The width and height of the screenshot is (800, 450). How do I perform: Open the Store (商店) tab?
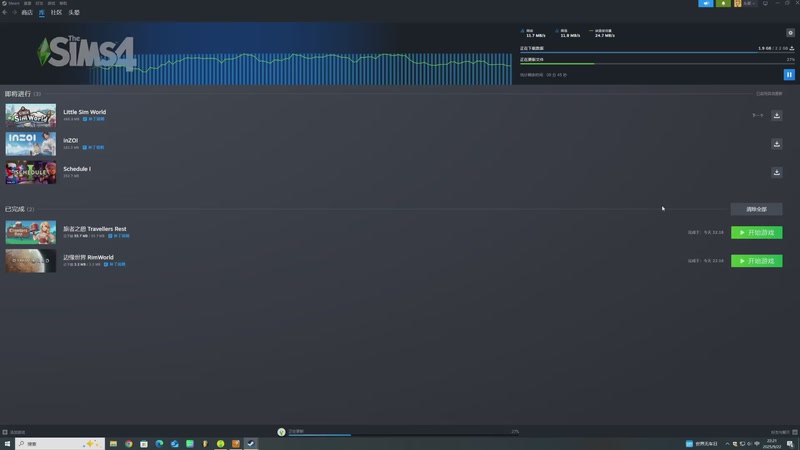[27, 12]
